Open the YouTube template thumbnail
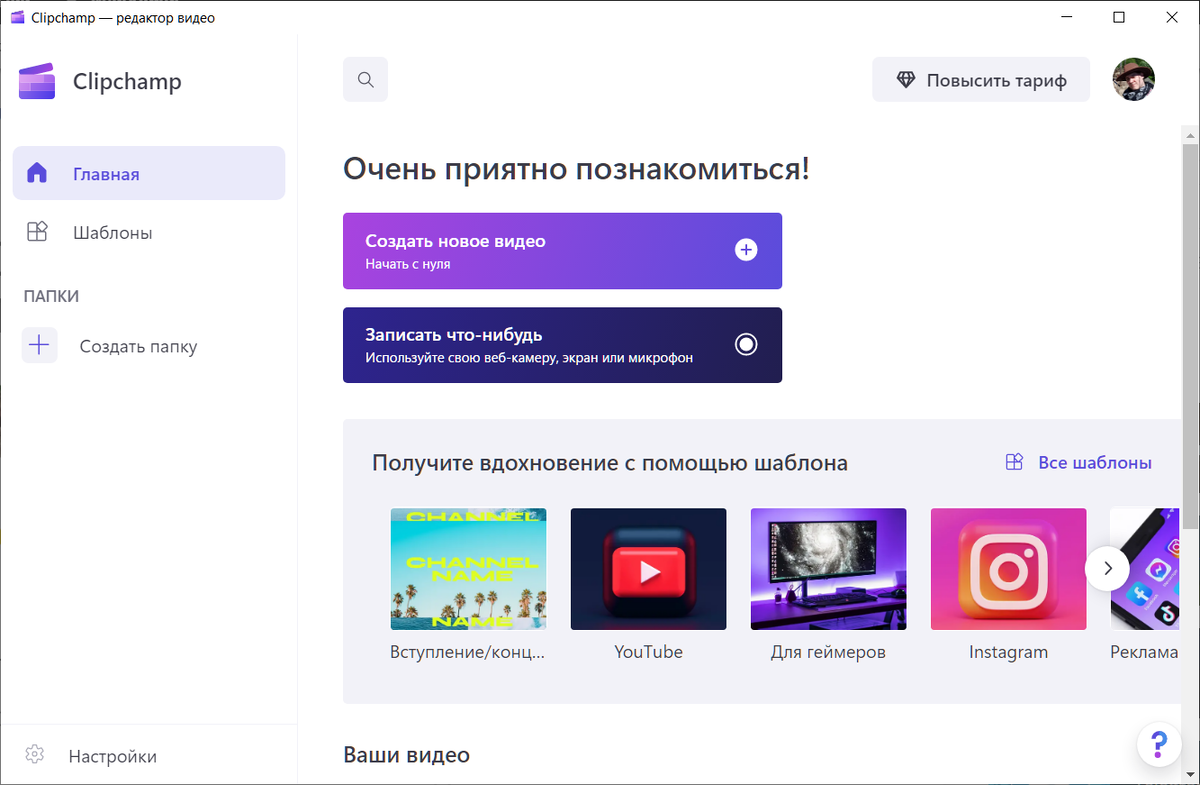This screenshot has width=1200, height=785. (x=648, y=568)
